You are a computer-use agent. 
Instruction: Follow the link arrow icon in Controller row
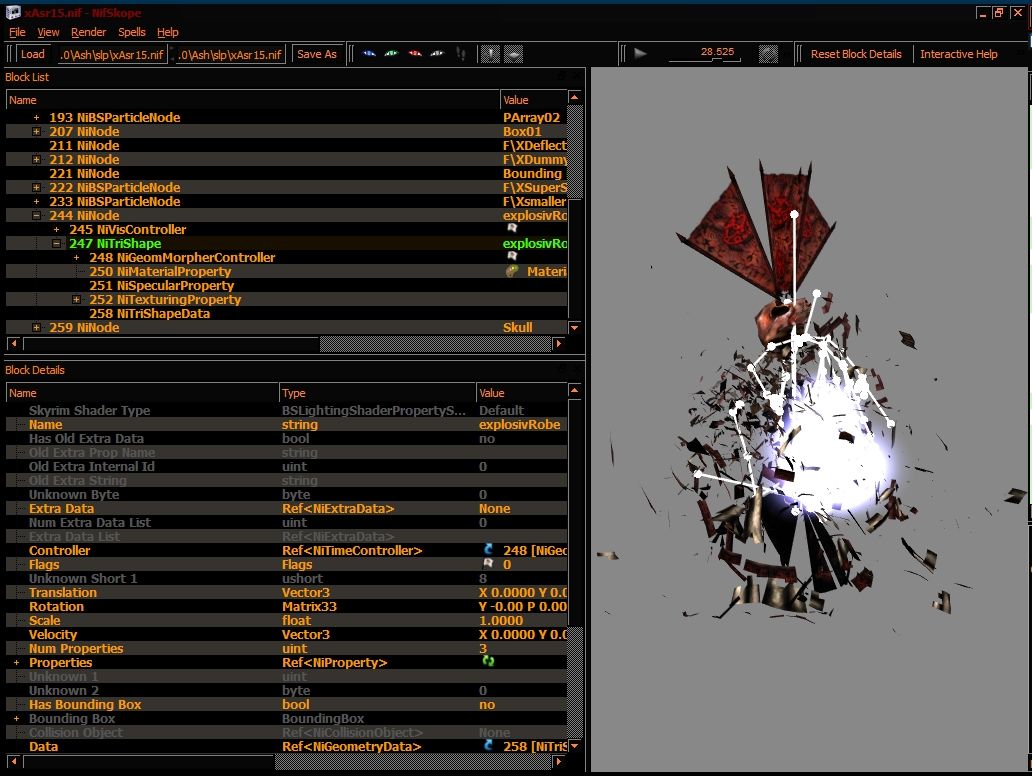click(x=488, y=550)
